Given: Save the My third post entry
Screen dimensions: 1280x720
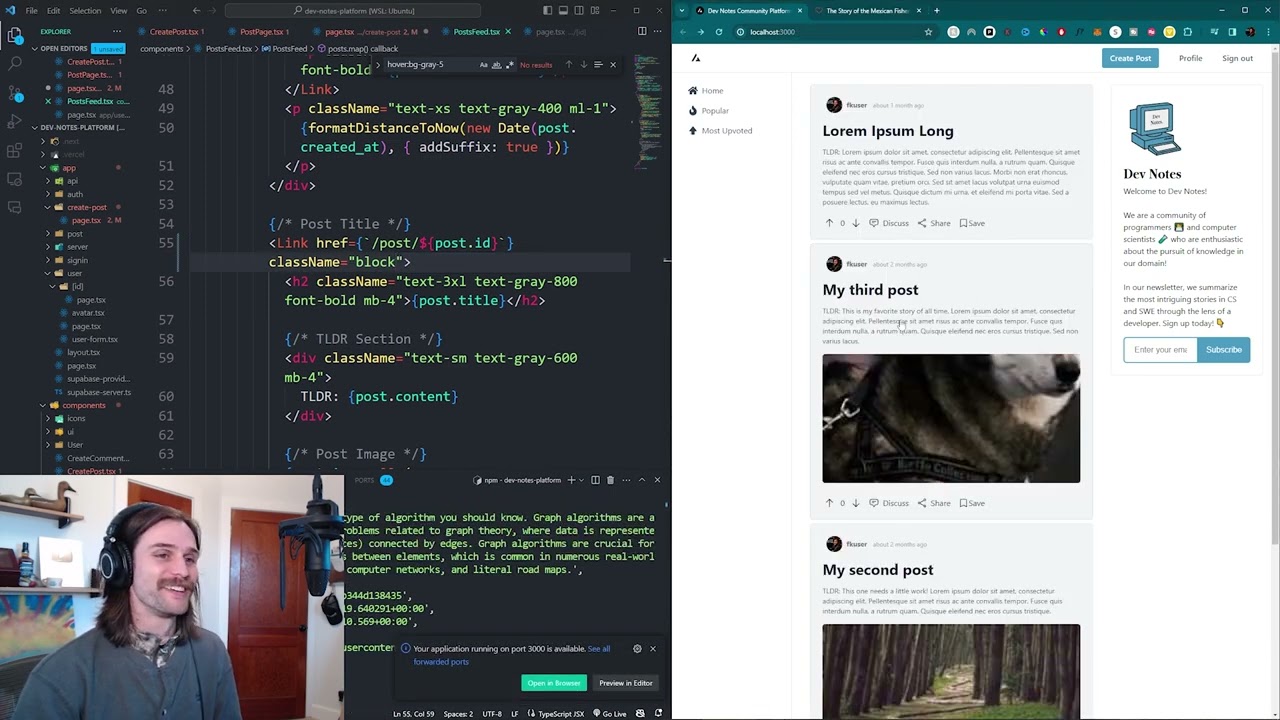Looking at the screenshot, I should (x=972, y=503).
